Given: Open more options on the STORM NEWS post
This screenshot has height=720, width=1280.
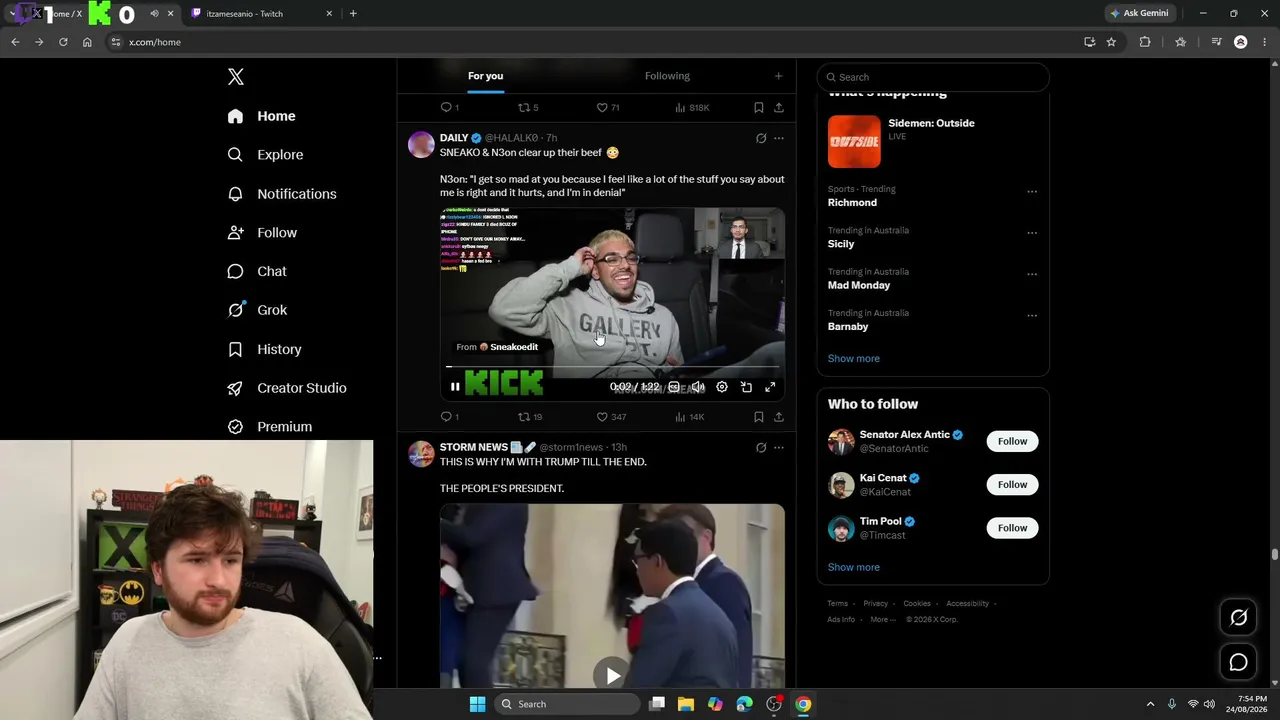Looking at the screenshot, I should pyautogui.click(x=779, y=447).
